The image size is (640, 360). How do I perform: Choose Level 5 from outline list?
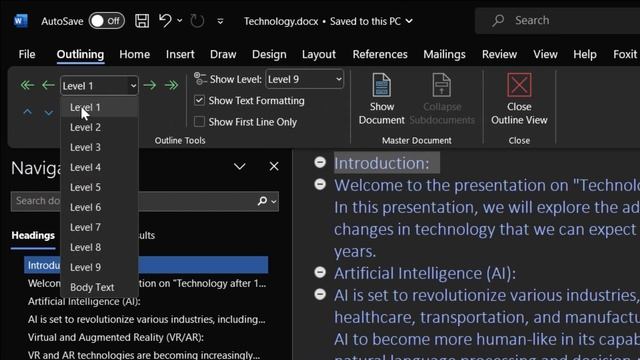pyautogui.click(x=99, y=187)
